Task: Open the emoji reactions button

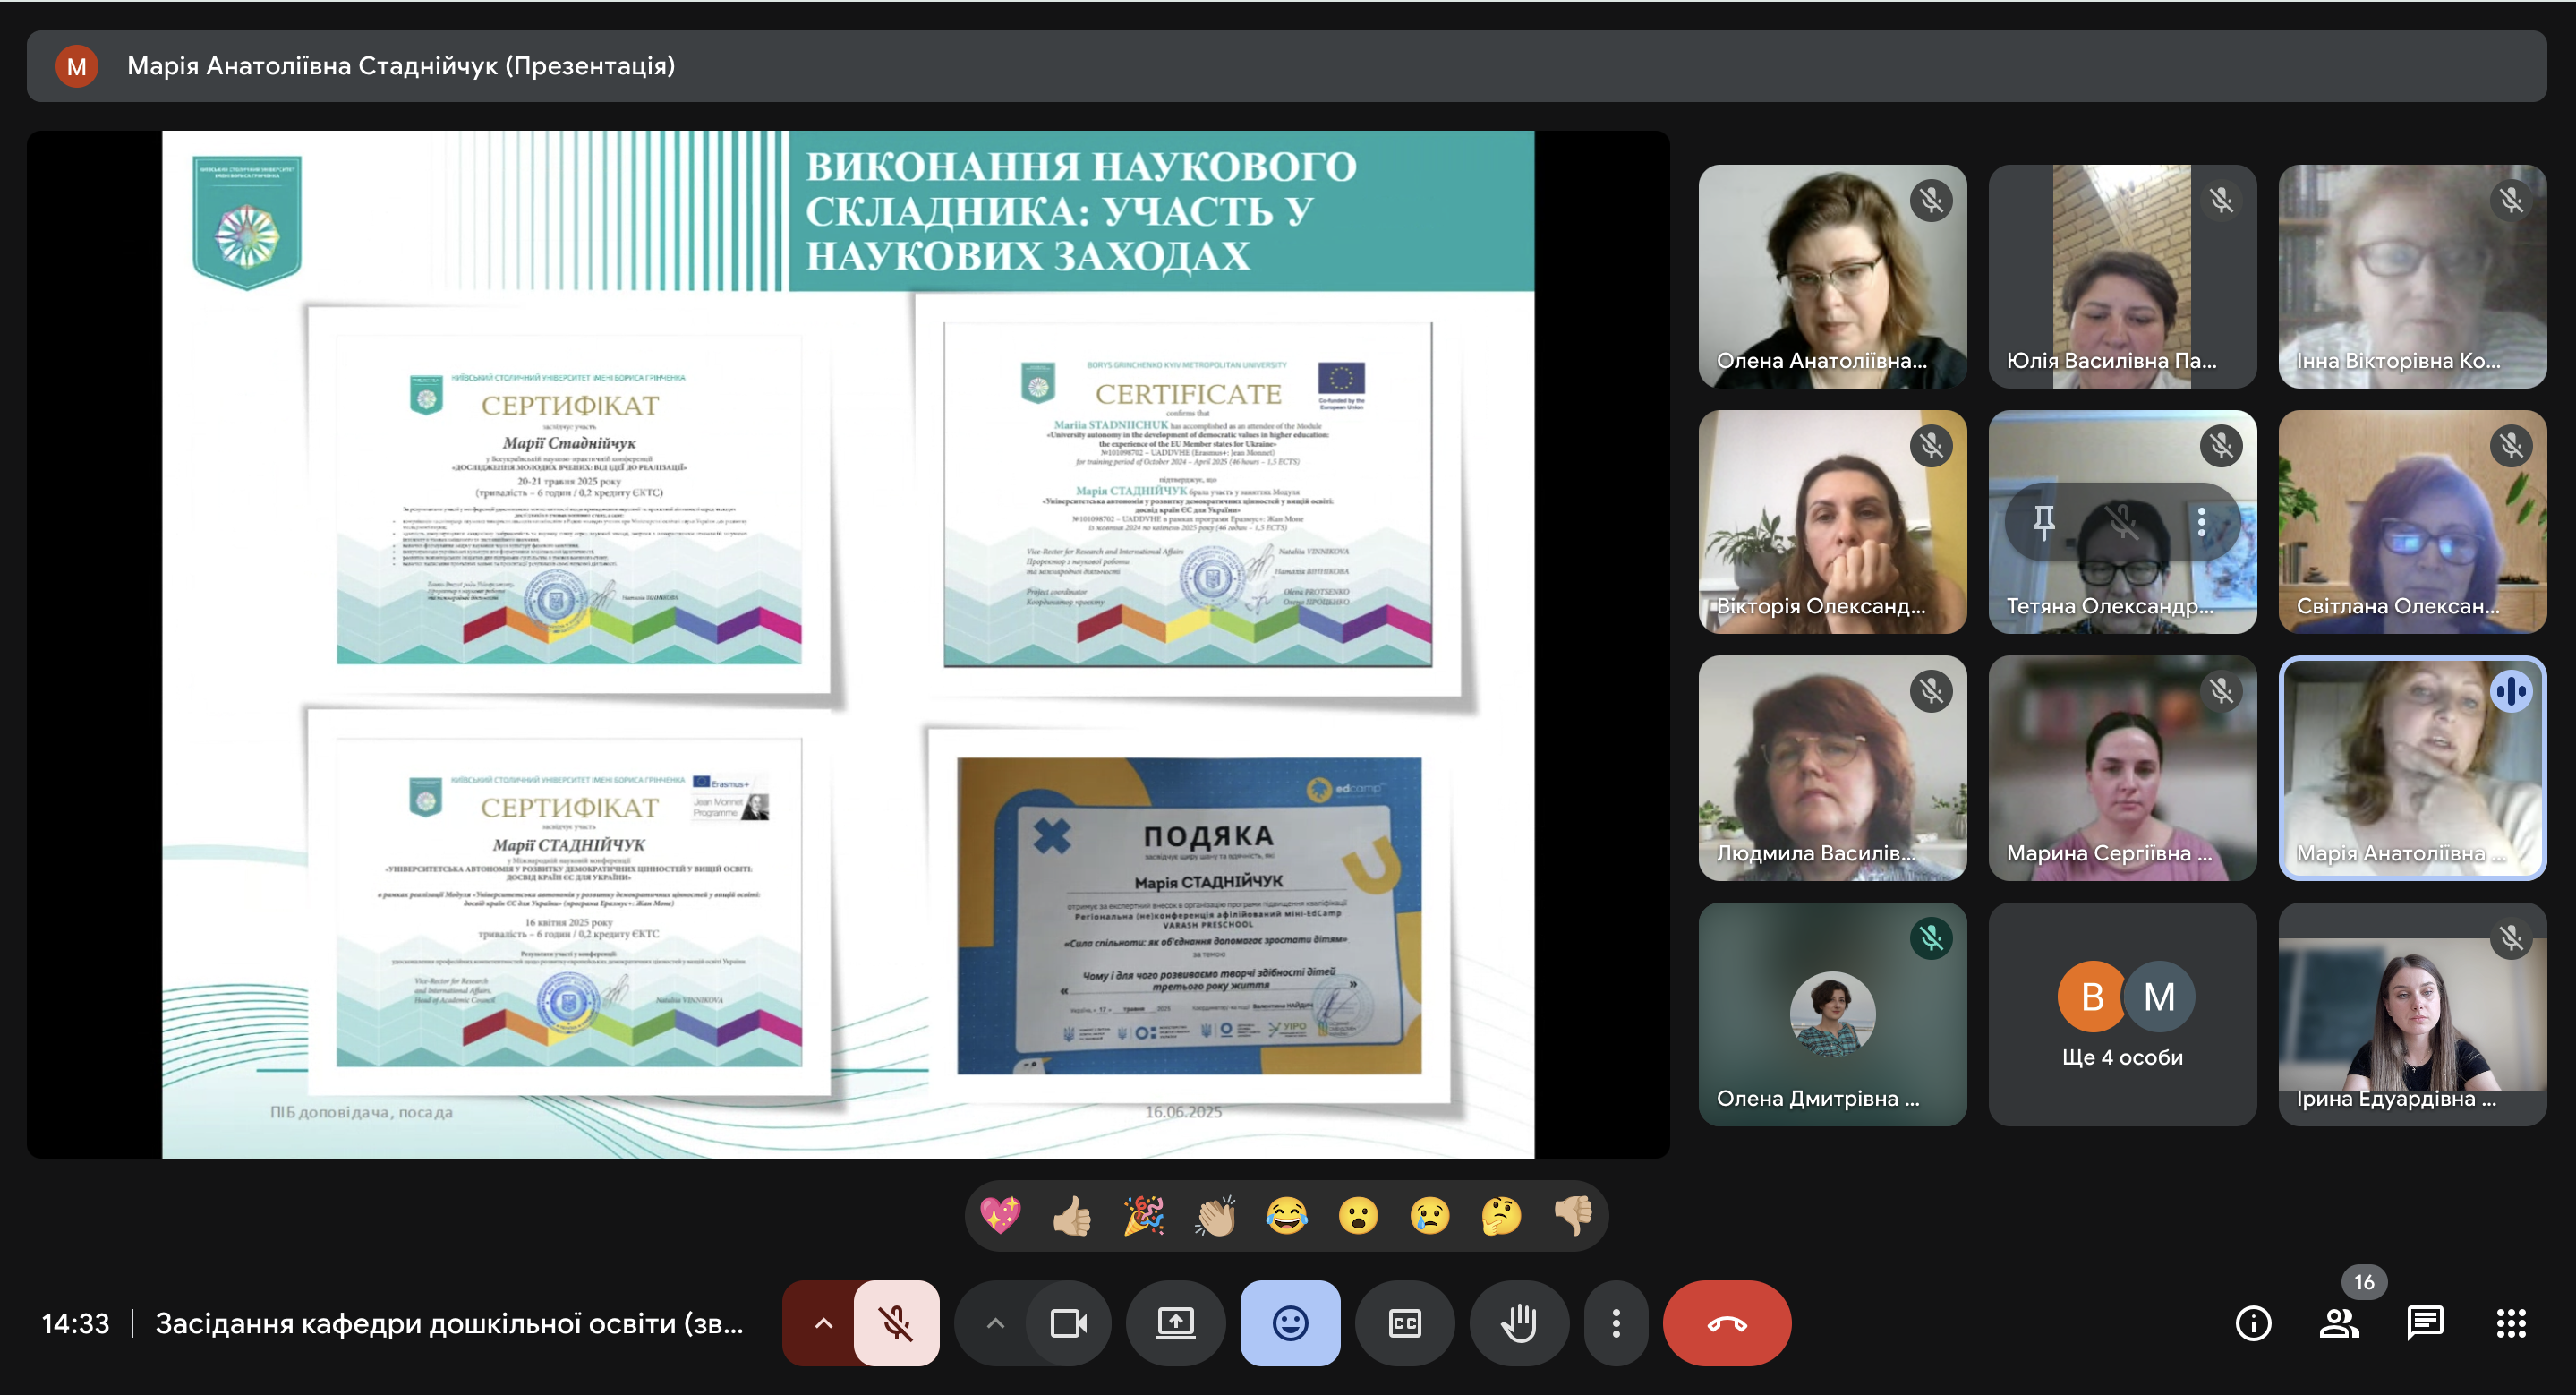Action: click(1290, 1323)
